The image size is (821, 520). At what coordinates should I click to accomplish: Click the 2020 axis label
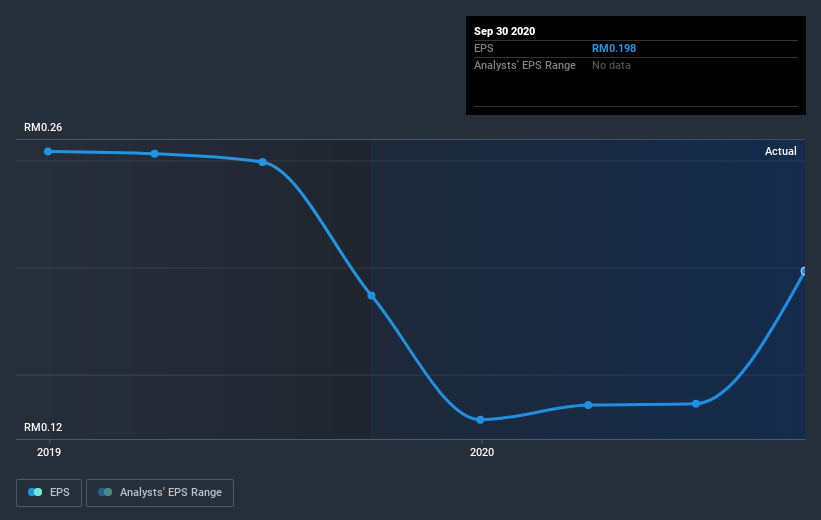click(x=482, y=452)
